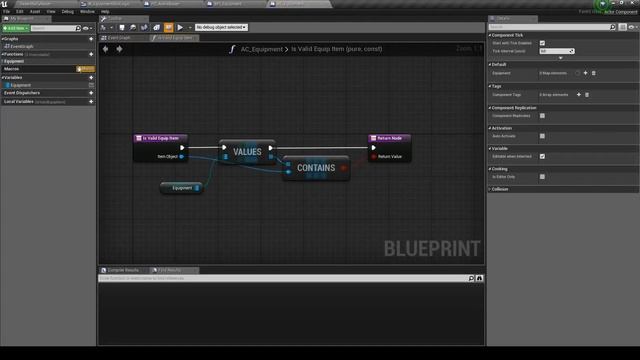This screenshot has height=360, width=640.
Task: Navigate back in graph history
Action: (x=106, y=49)
